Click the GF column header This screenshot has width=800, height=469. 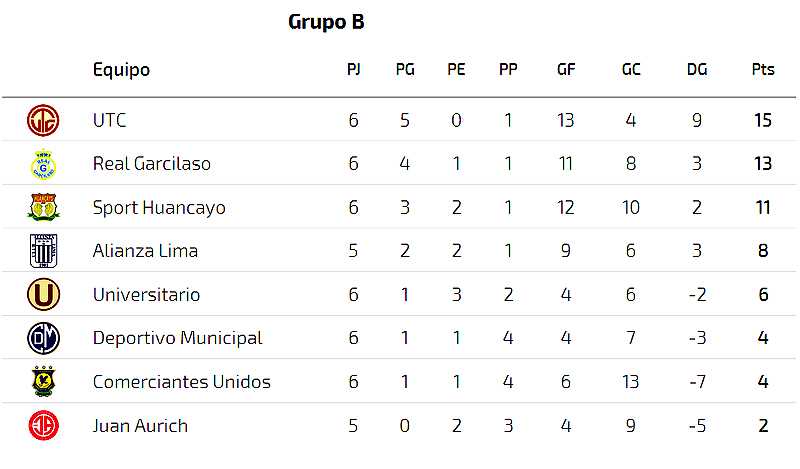coord(566,69)
